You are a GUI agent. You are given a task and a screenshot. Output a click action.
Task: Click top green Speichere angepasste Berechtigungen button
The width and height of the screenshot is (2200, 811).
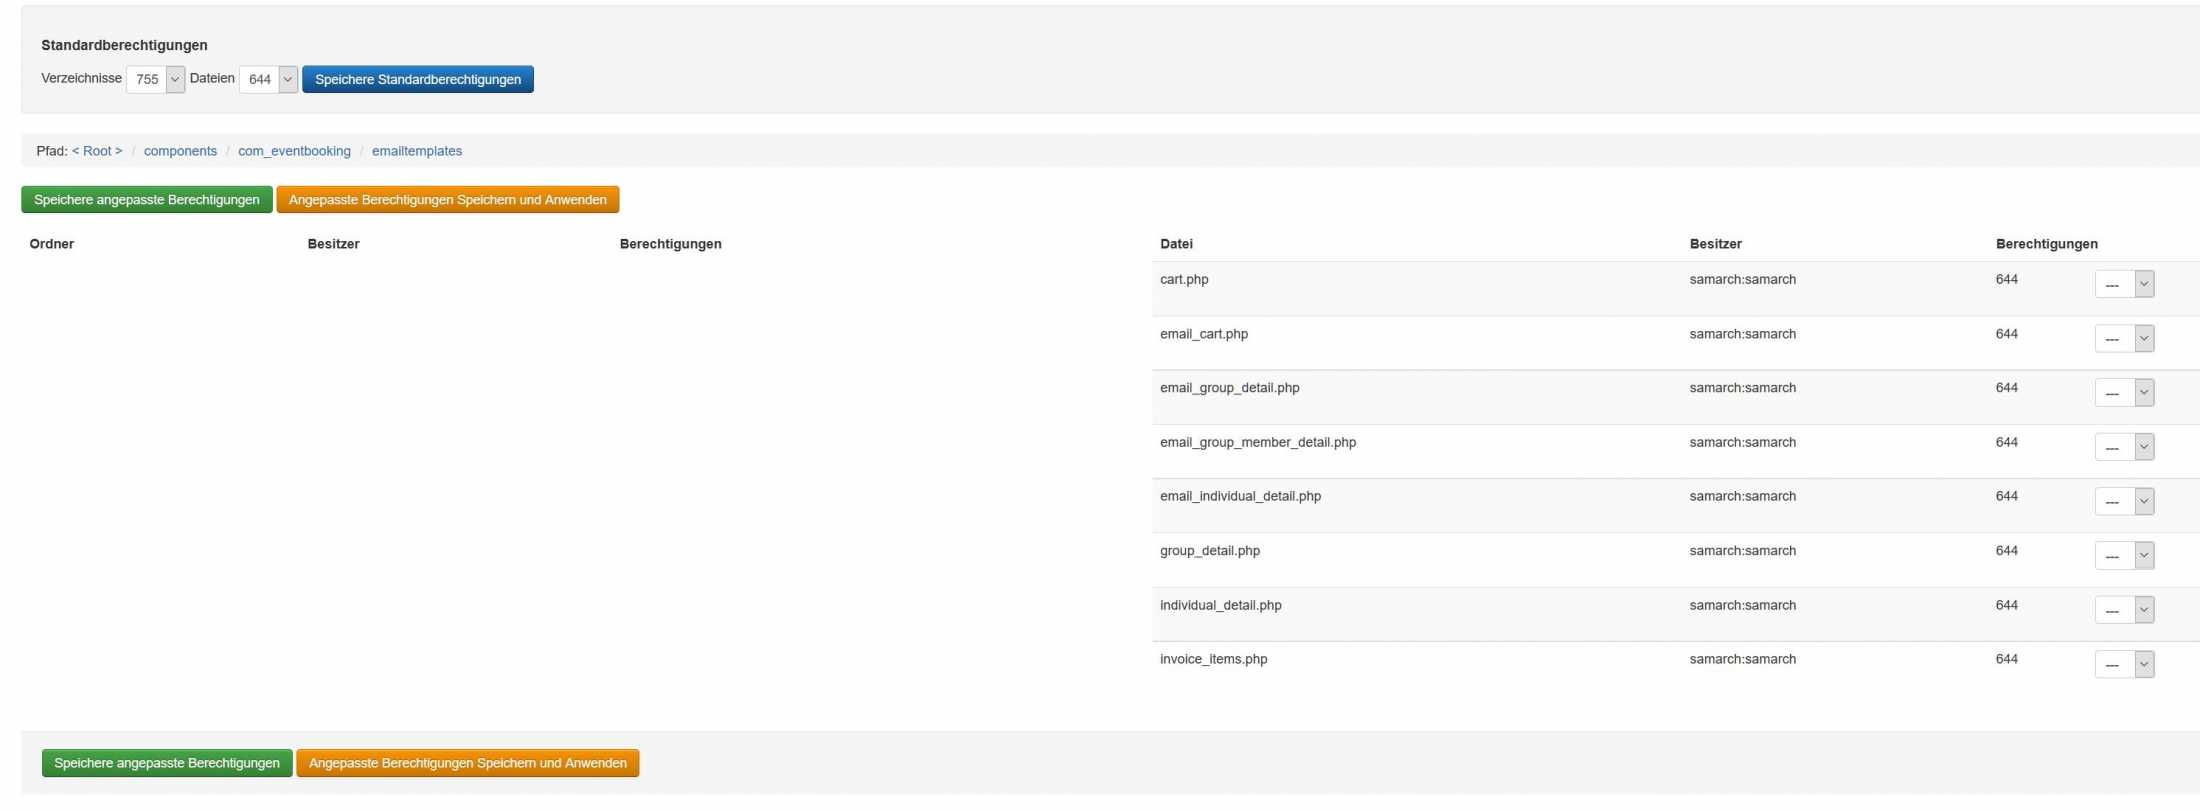tap(146, 200)
